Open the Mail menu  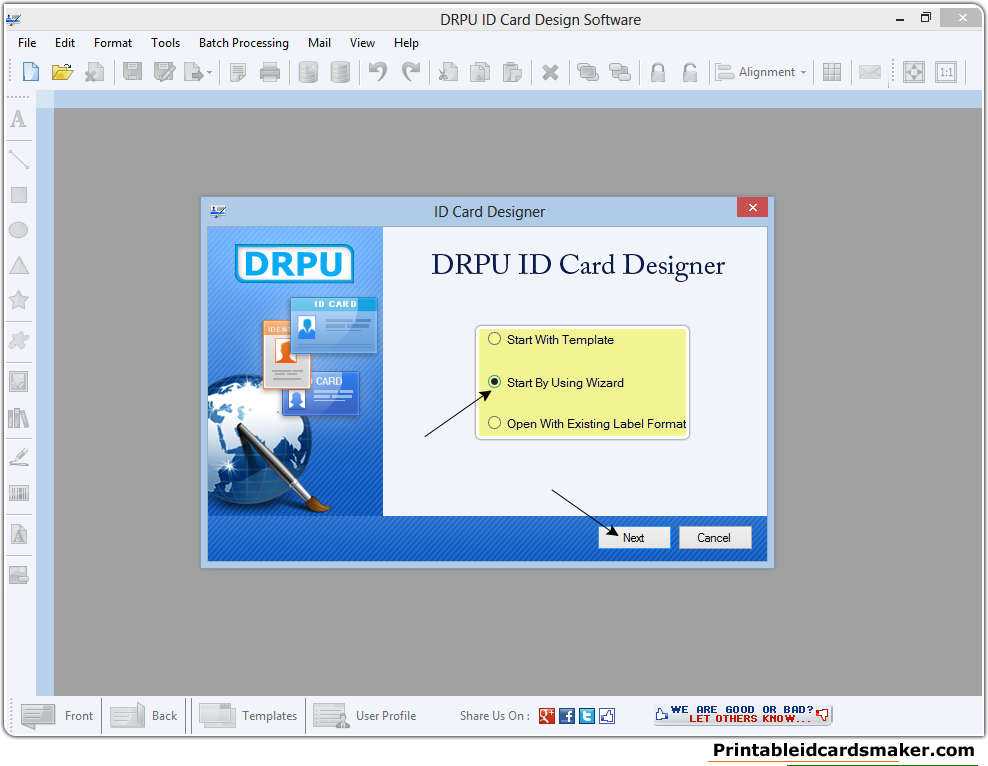(319, 43)
